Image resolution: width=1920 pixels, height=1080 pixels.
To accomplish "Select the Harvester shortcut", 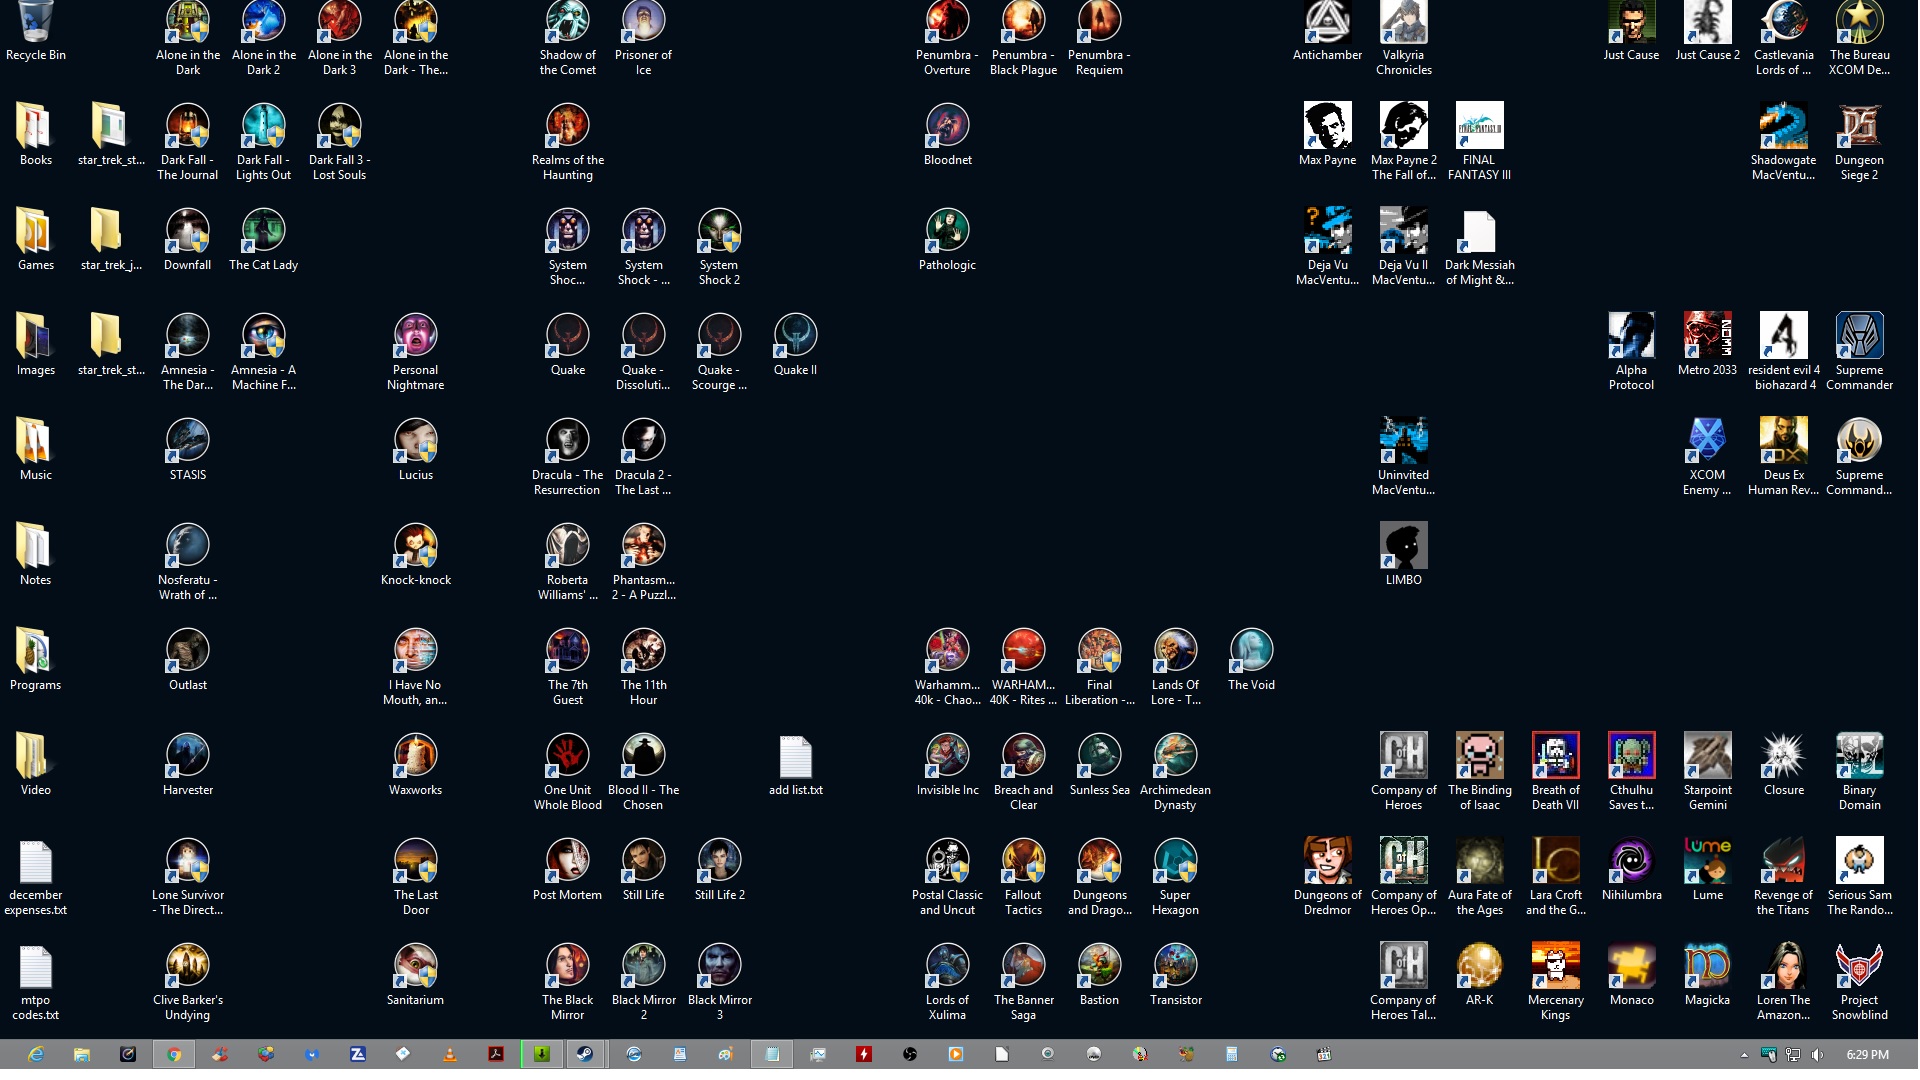I will tap(187, 763).
